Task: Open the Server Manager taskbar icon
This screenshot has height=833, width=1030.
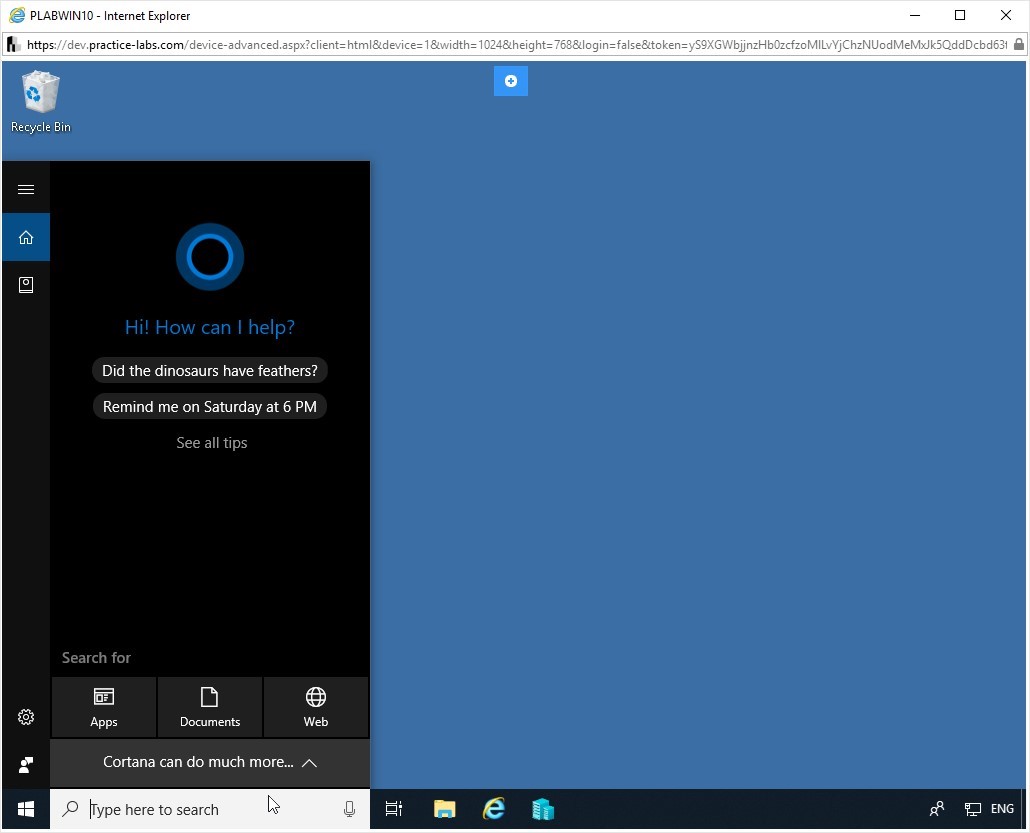Action: coord(543,809)
